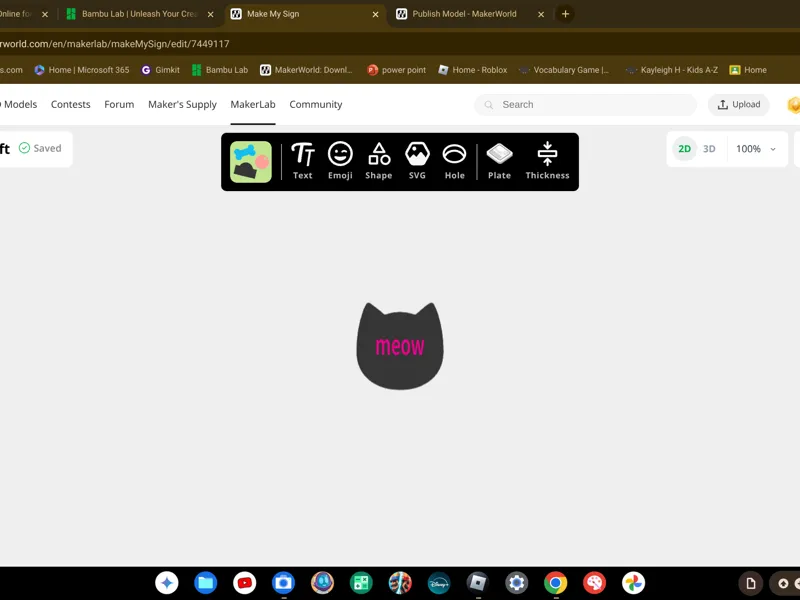Screen dimensions: 800x600
Task: Open the red paint palette app
Action: 594,583
